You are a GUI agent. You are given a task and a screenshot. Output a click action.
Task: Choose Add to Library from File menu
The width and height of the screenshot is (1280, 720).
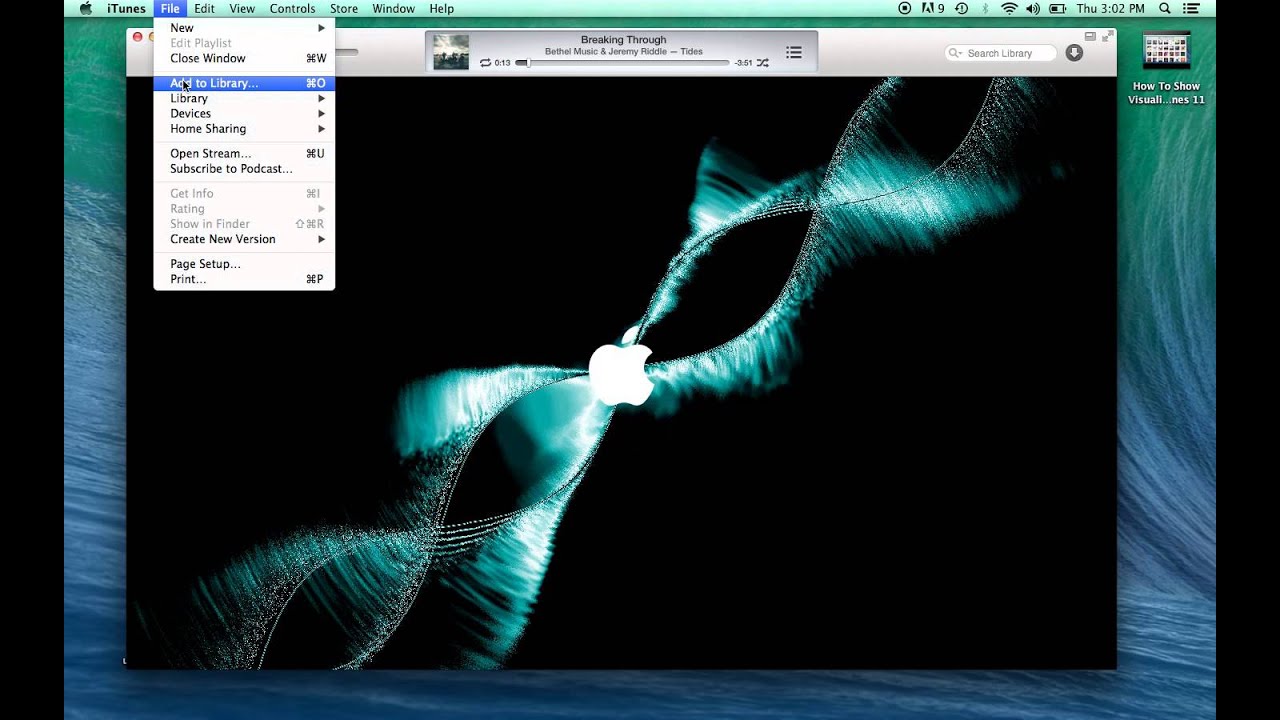(x=244, y=83)
